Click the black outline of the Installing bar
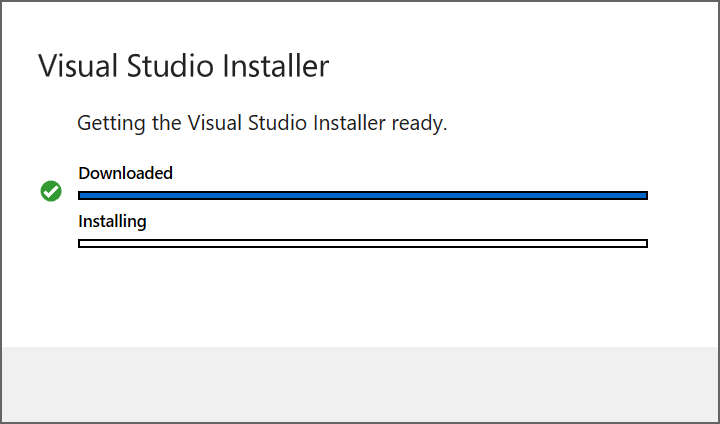 tap(363, 240)
